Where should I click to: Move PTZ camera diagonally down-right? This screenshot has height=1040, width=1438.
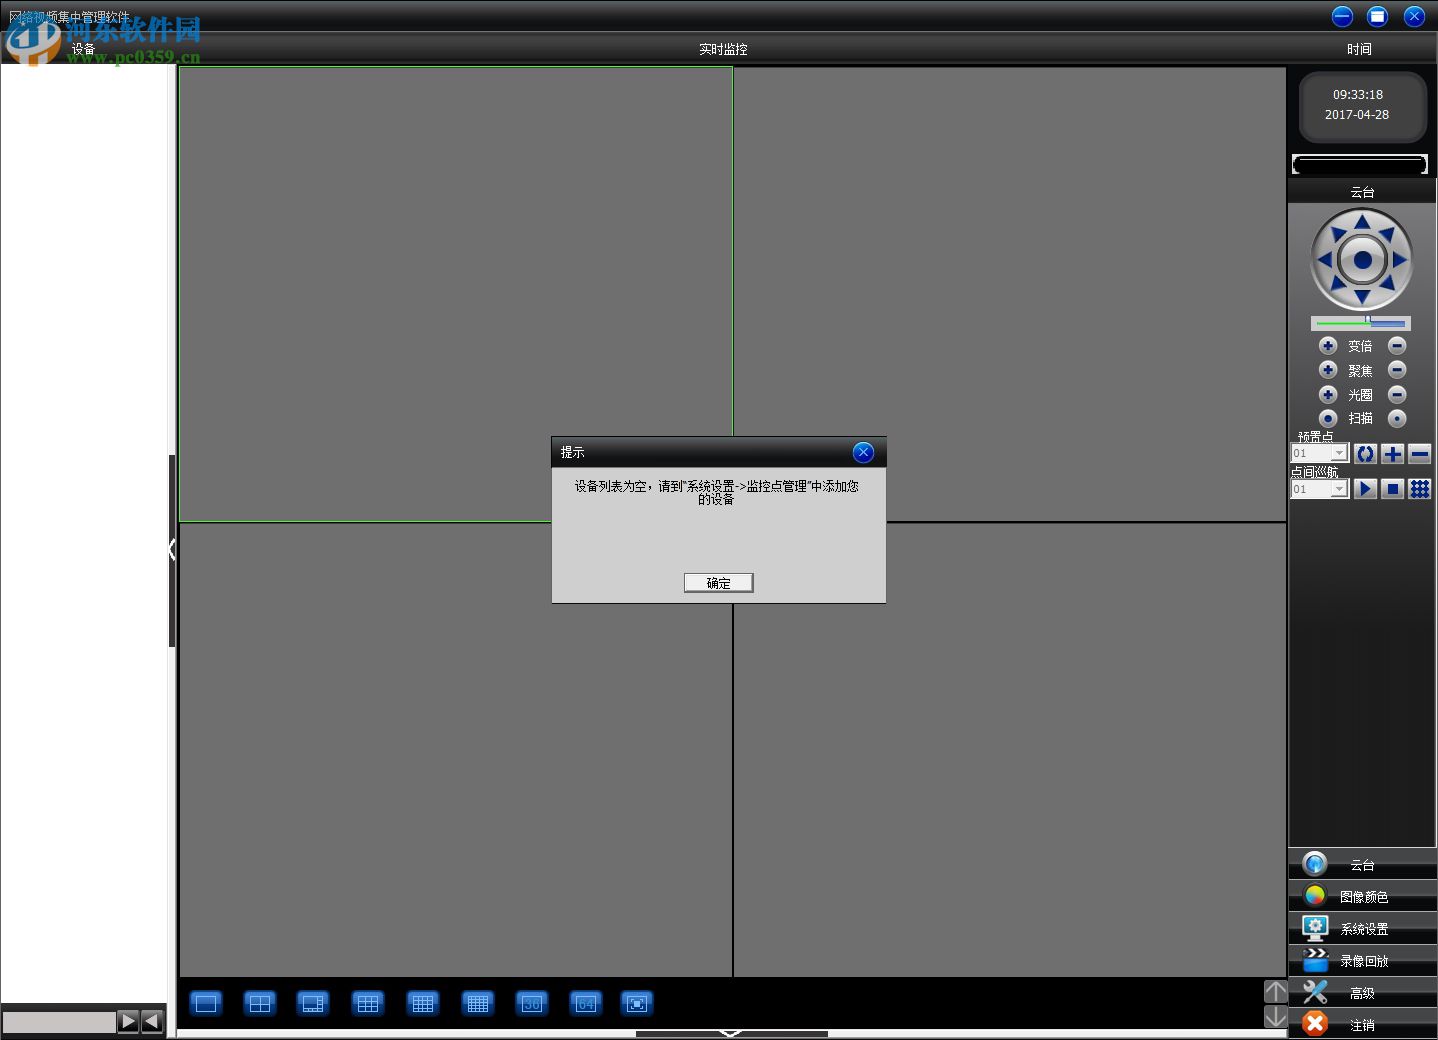(1387, 284)
